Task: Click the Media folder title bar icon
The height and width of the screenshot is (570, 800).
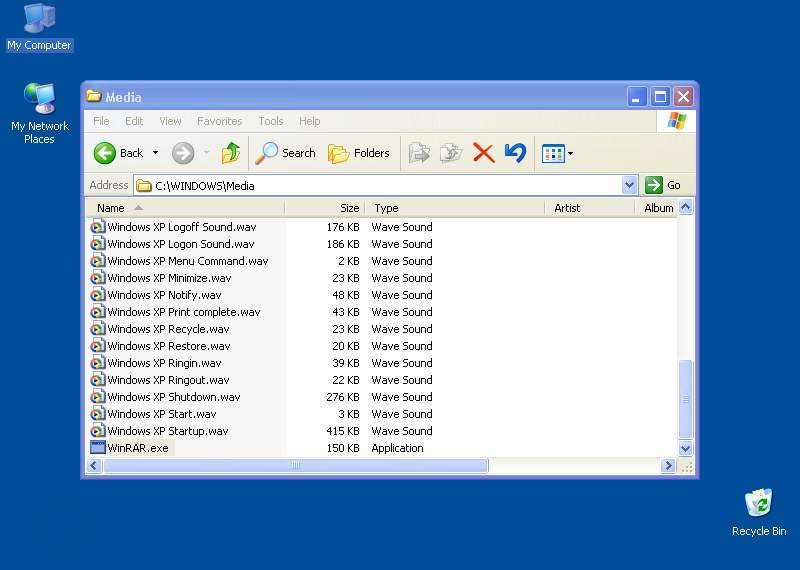Action: click(x=93, y=96)
